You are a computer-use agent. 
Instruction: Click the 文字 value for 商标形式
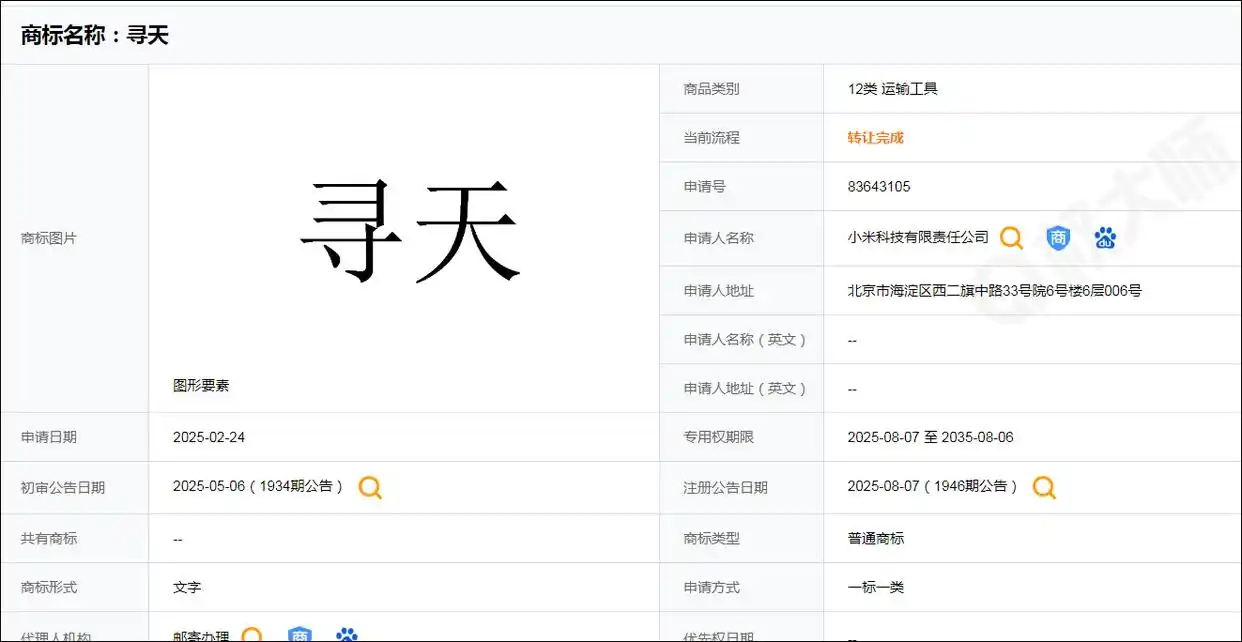(187, 587)
